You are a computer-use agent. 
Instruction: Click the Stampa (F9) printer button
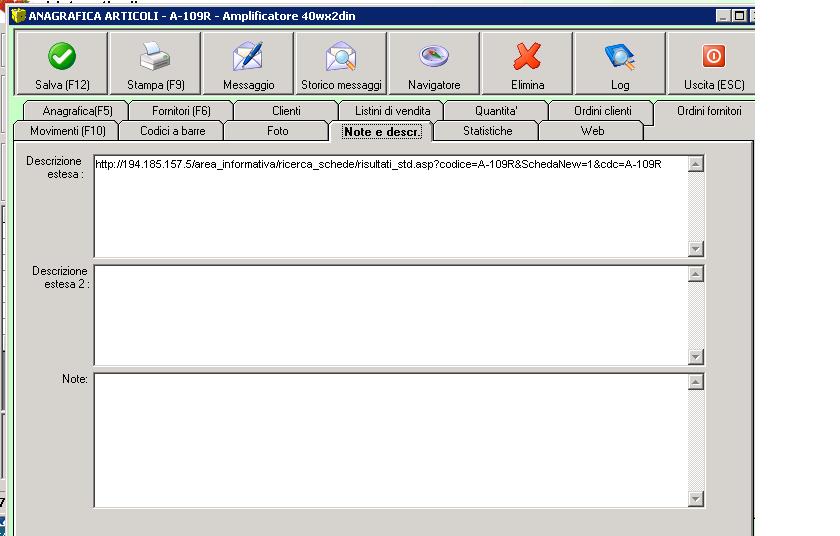pyautogui.click(x=155, y=63)
